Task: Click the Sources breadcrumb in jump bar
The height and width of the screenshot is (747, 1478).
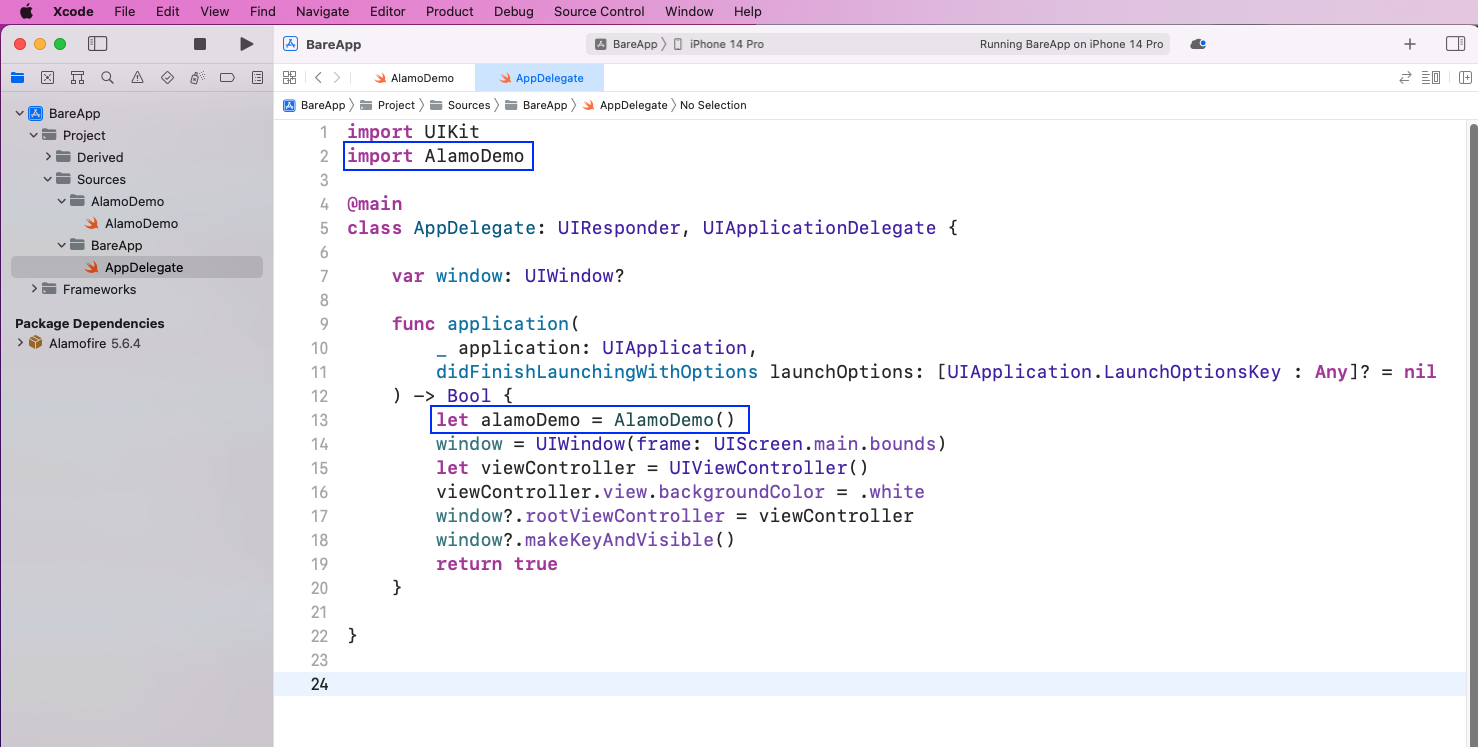Action: pyautogui.click(x=460, y=105)
